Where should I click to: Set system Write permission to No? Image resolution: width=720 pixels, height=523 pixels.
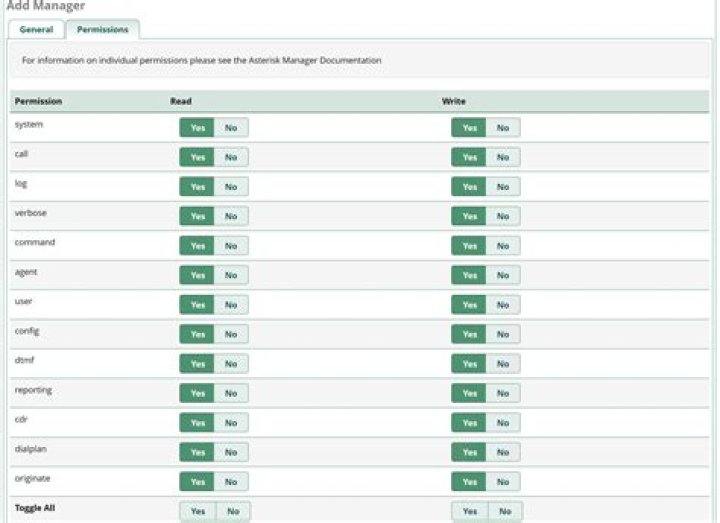pos(502,128)
